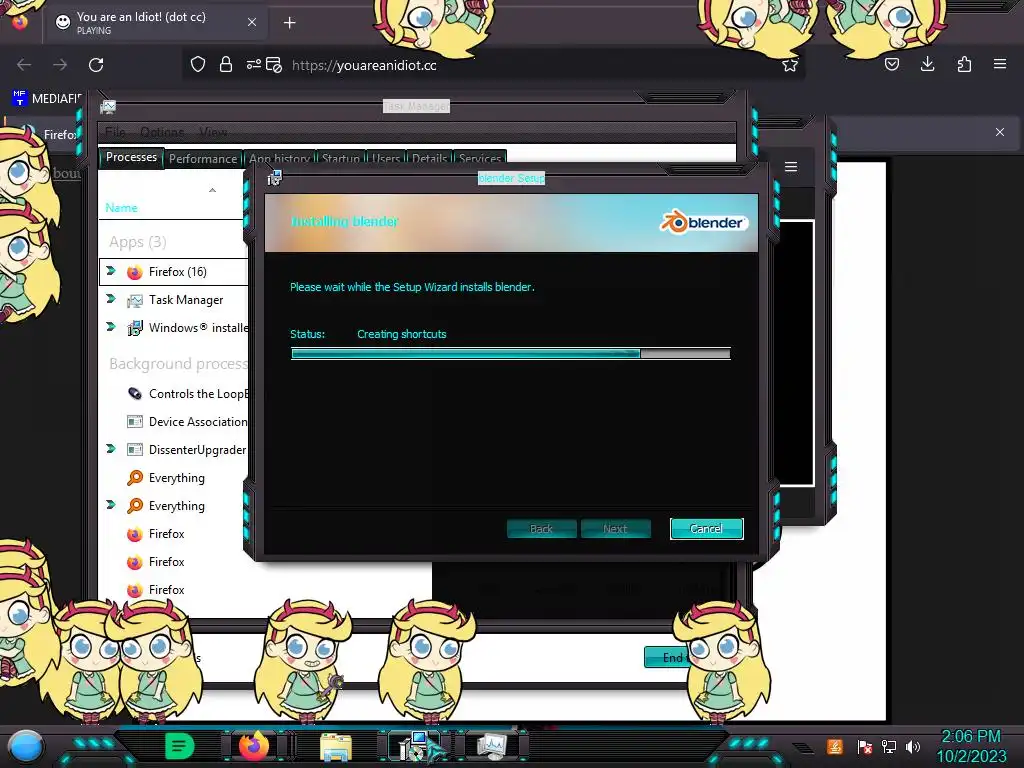Open the network tray icon
The image size is (1024, 768).
[889, 746]
